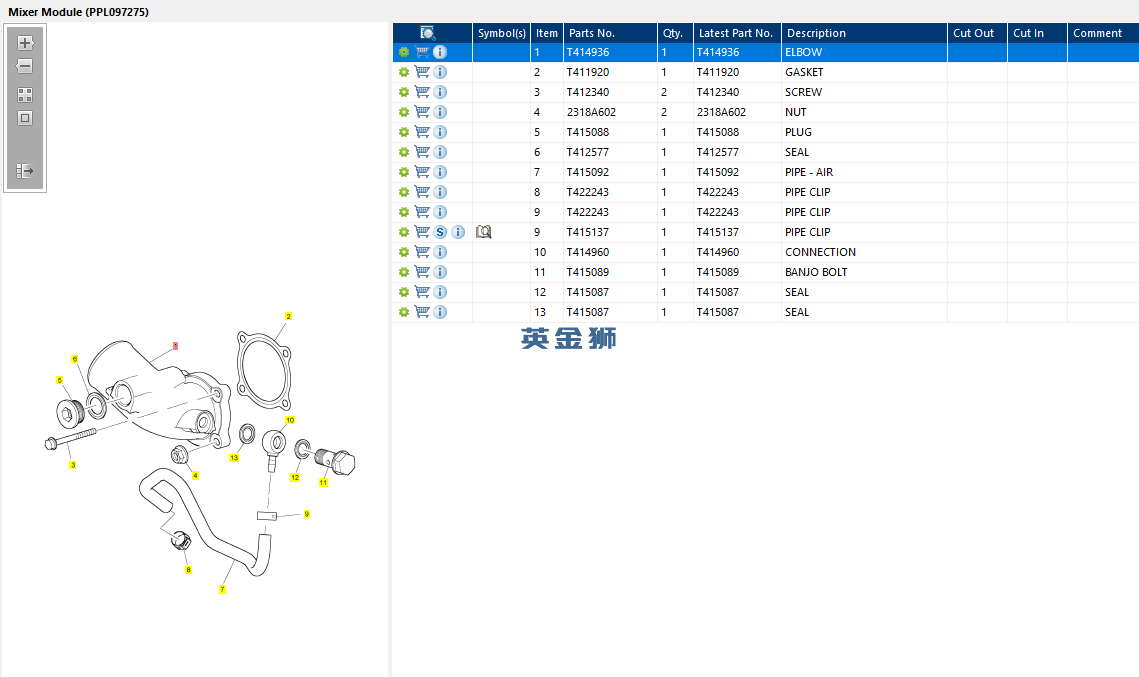This screenshot has width=1139, height=677.
Task: Zoom out of the parts diagram
Action: pos(25,66)
